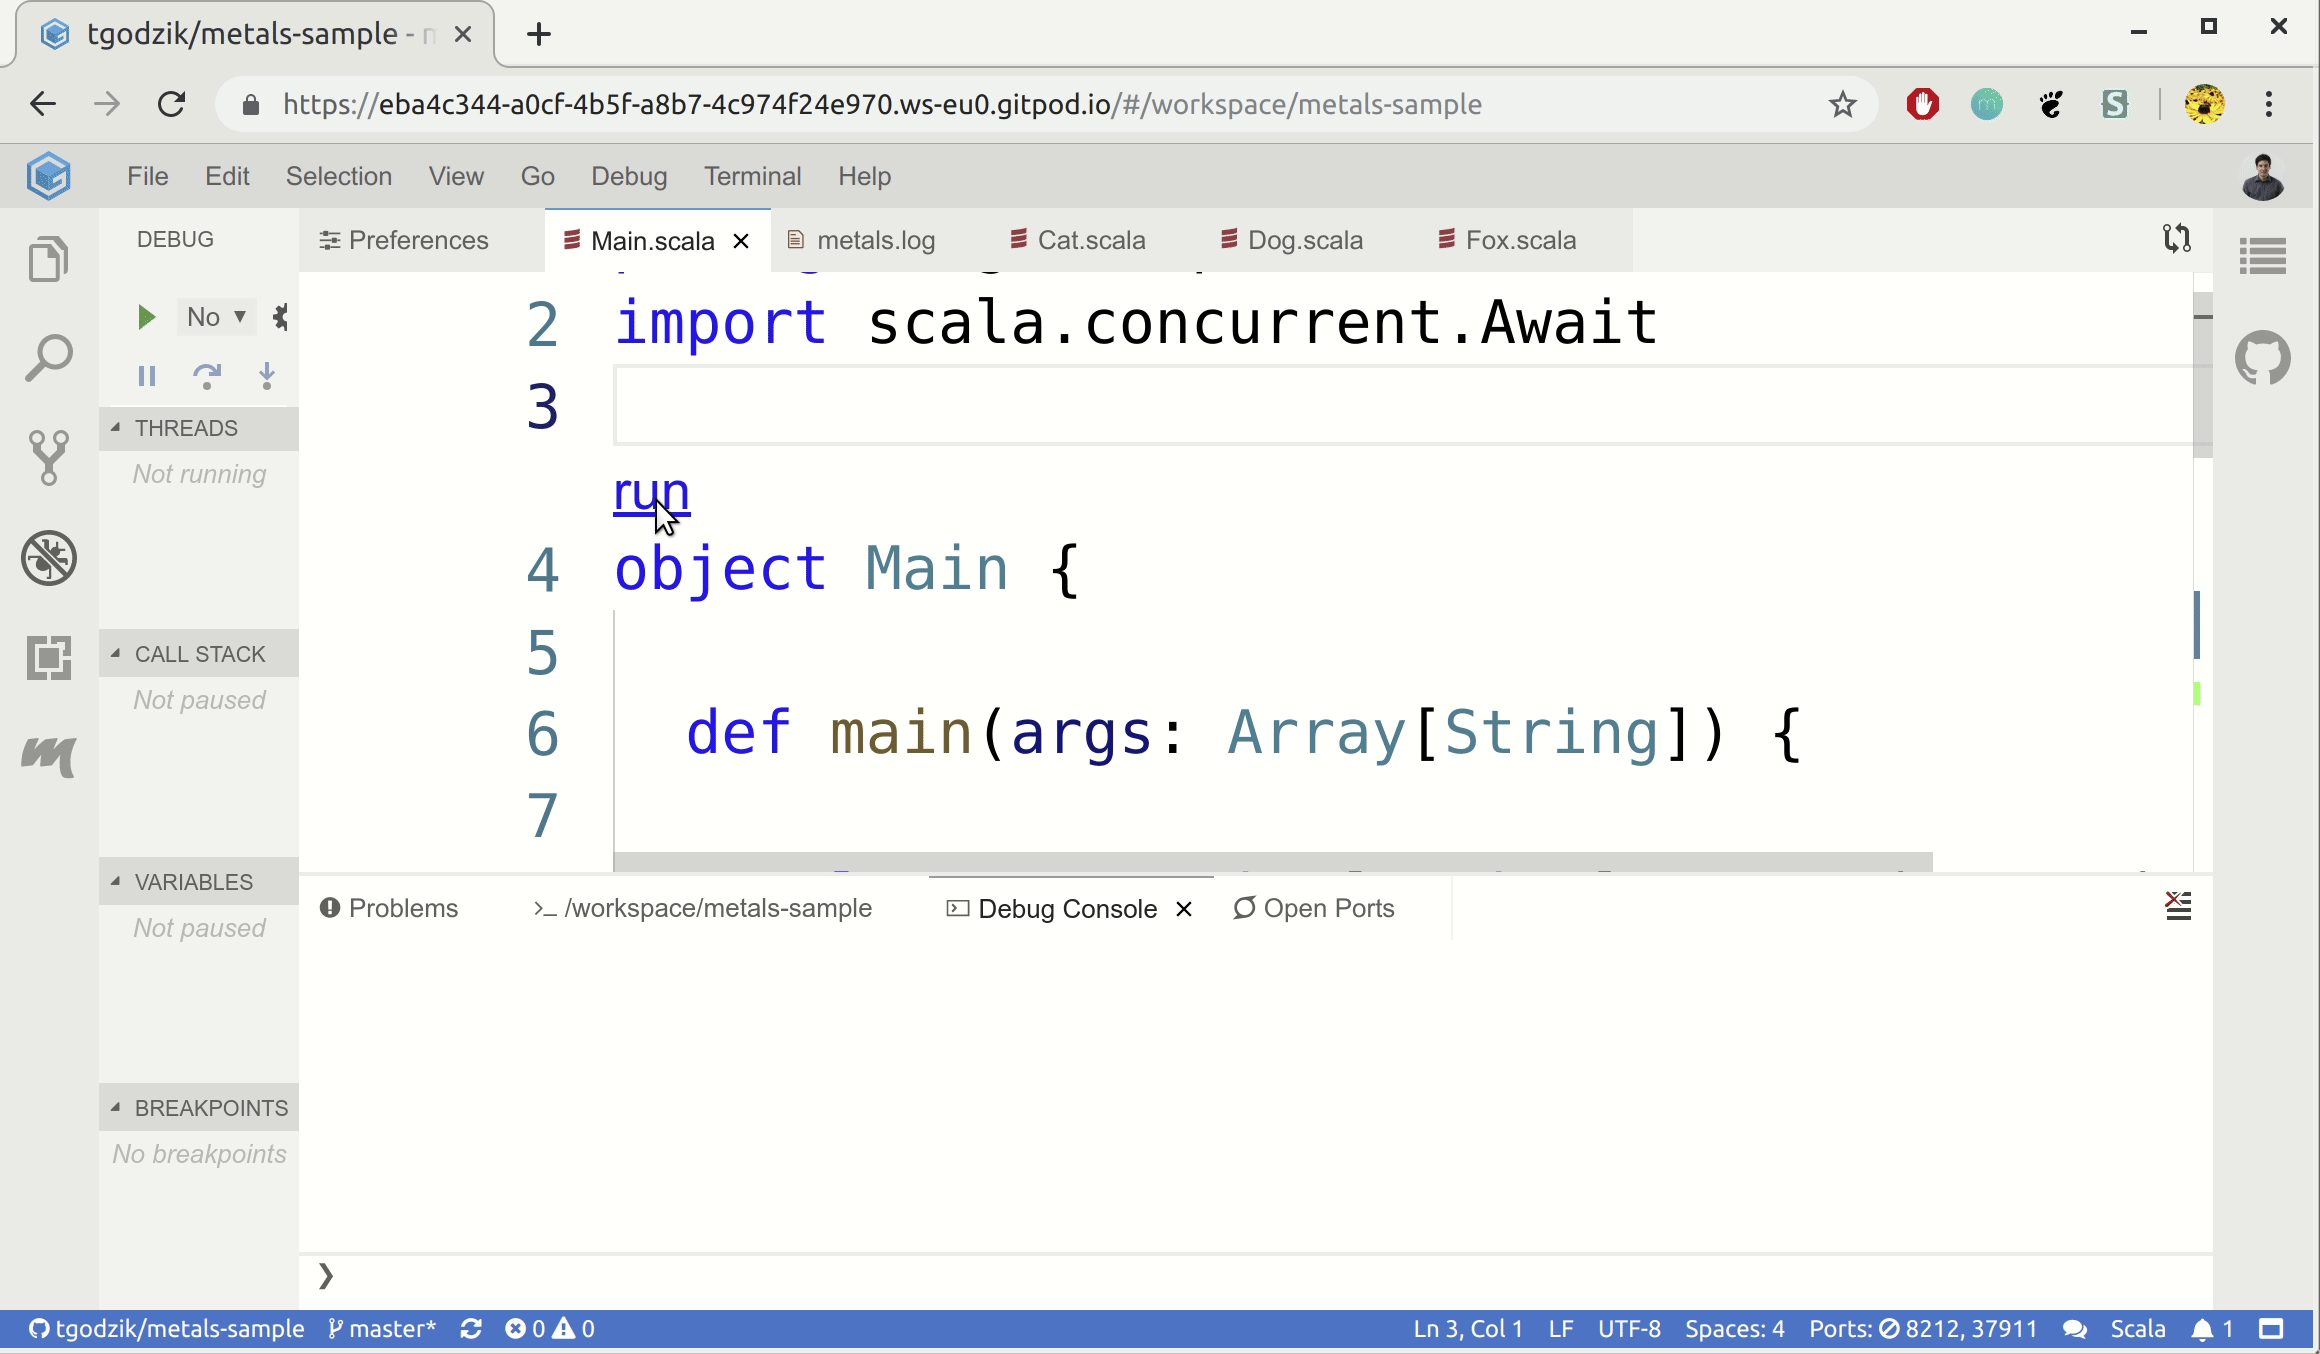The width and height of the screenshot is (2320, 1354).
Task: Click the run code lens link
Action: 651,492
